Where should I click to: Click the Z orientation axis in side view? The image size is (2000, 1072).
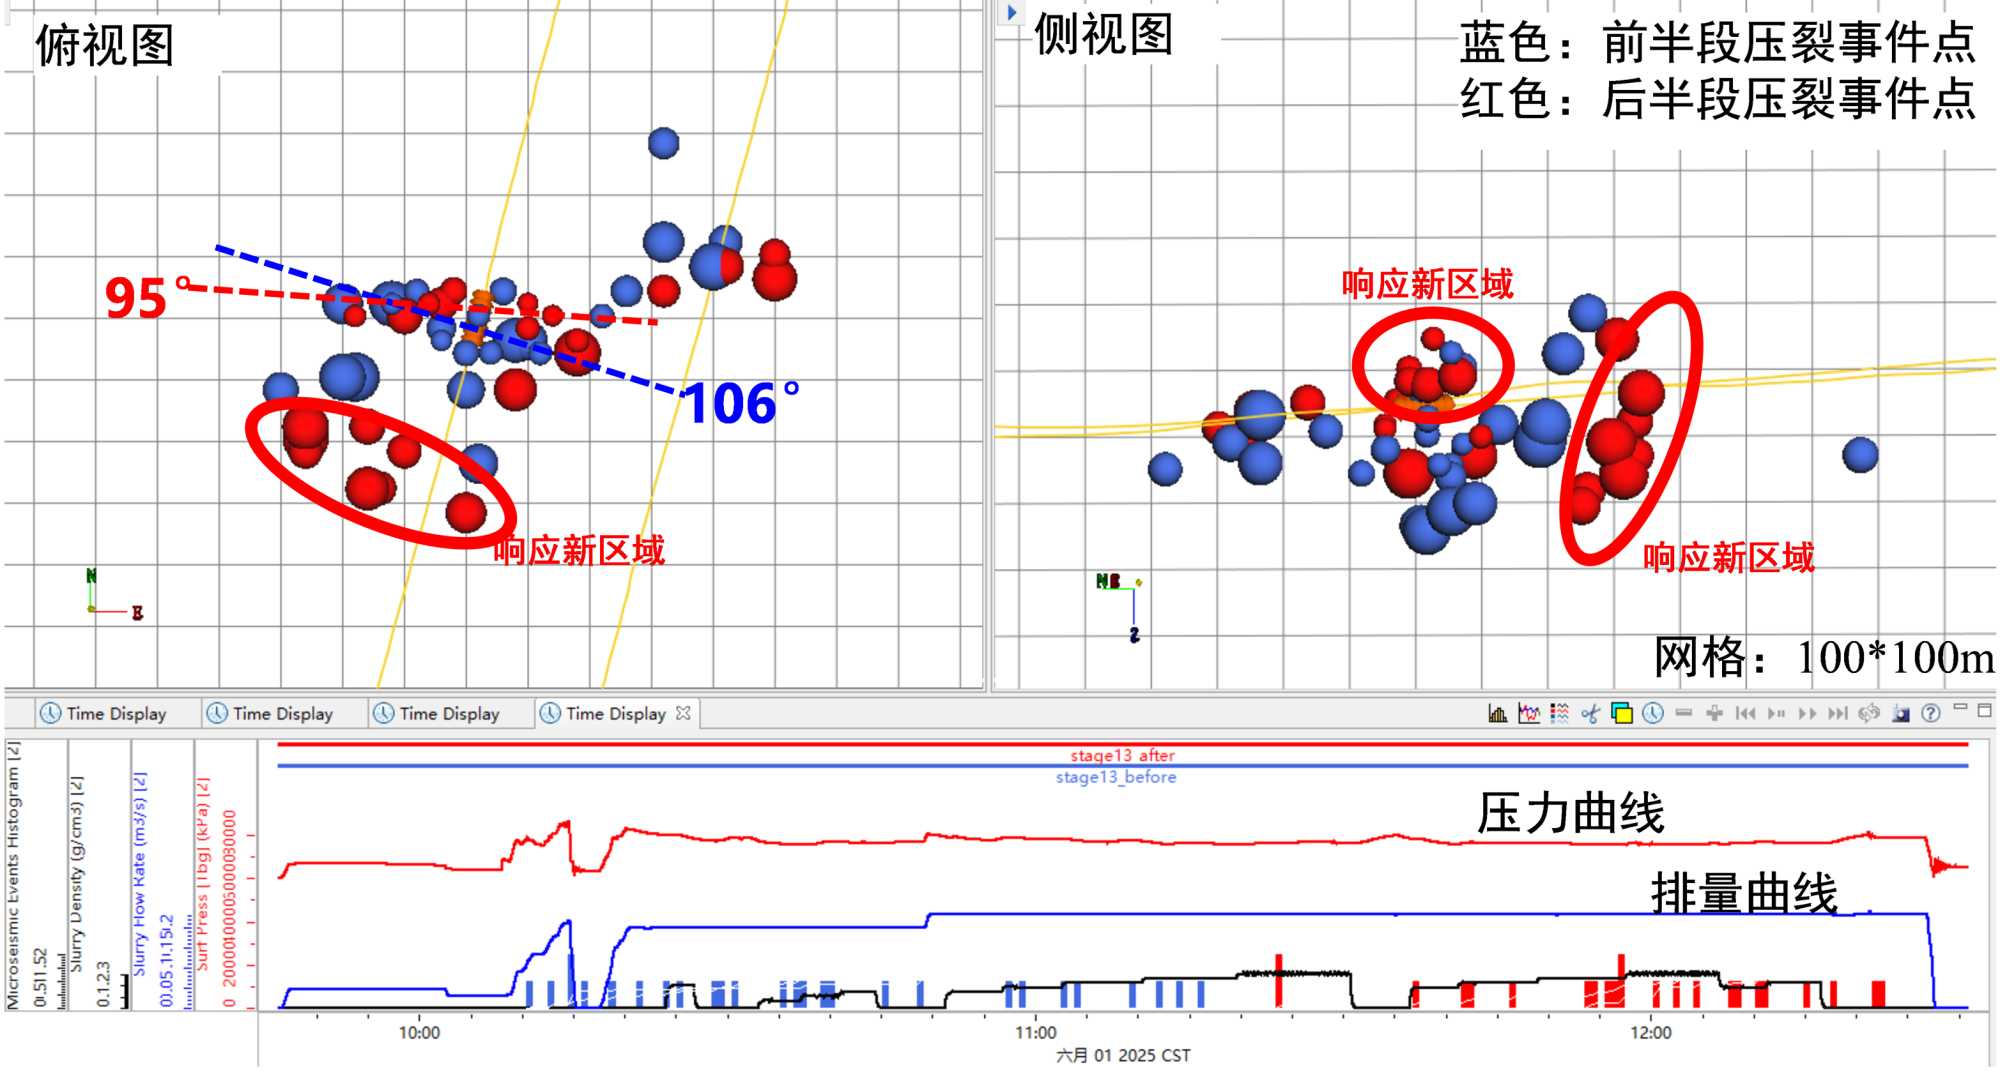[1122, 607]
